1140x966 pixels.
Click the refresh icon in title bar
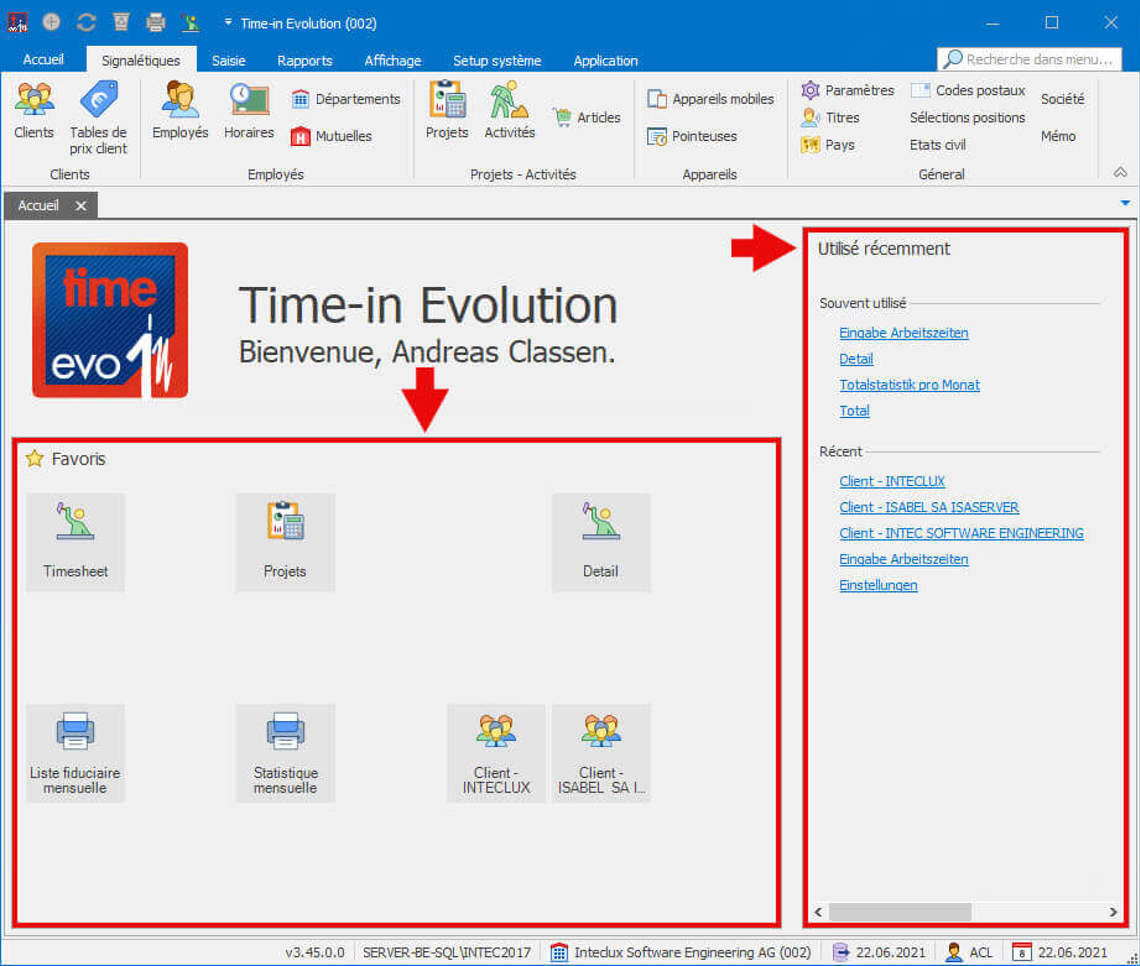(x=86, y=23)
